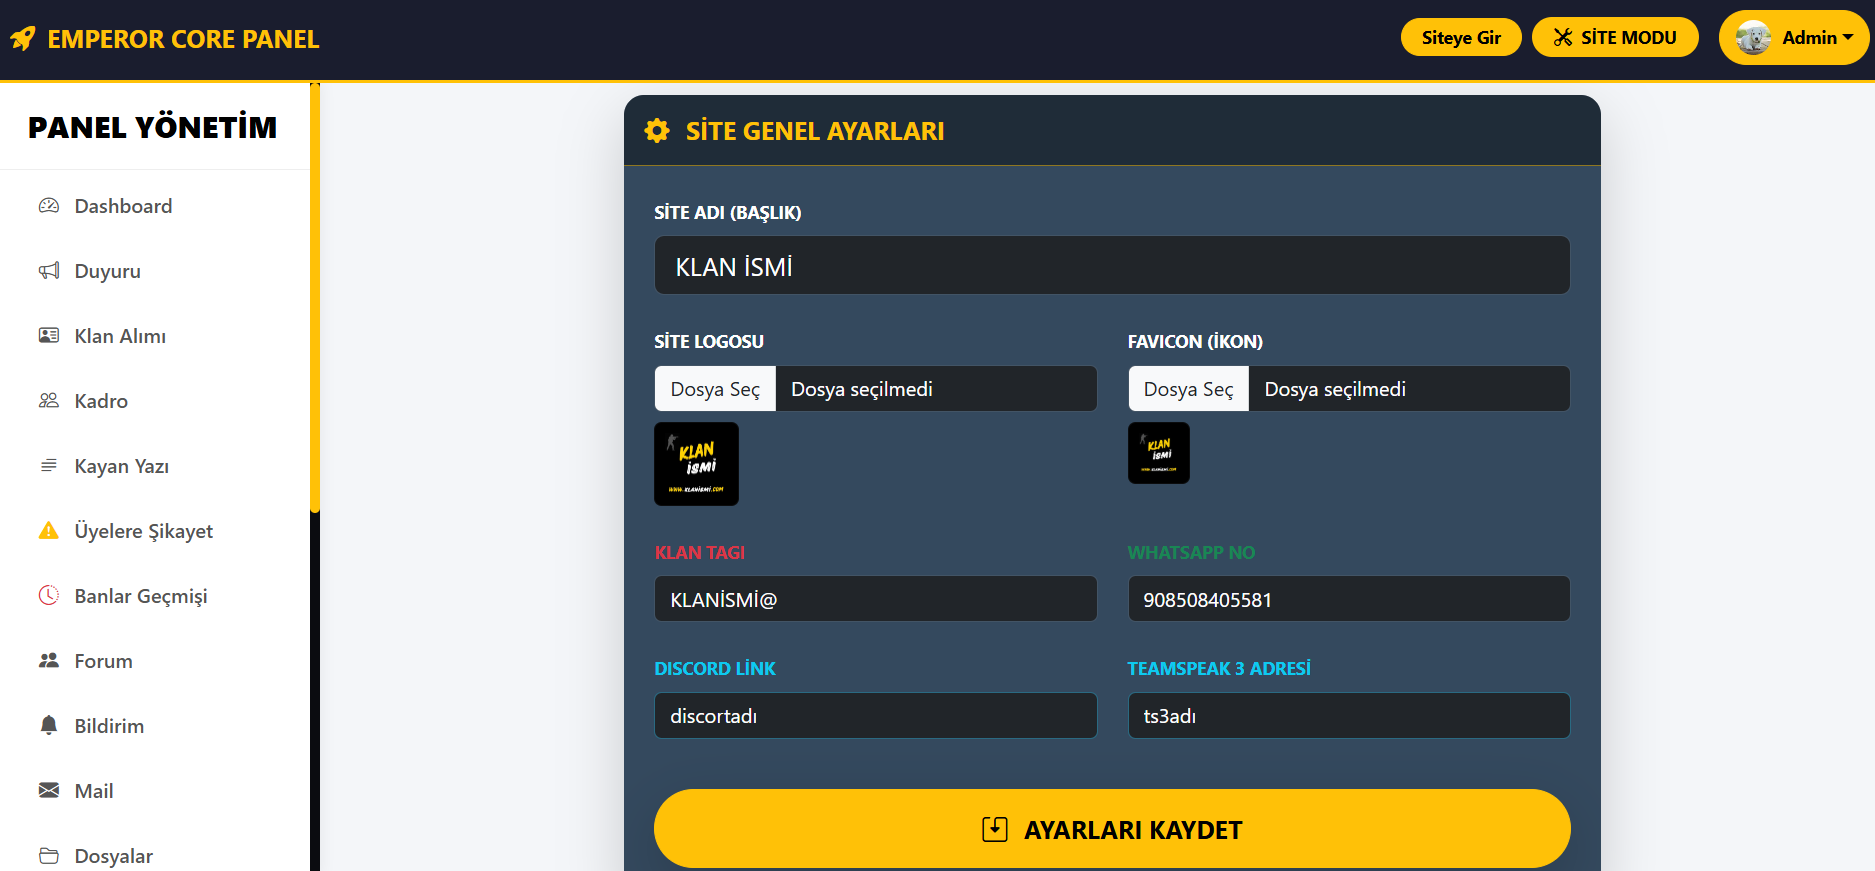Screen dimensions: 1875x871
Task: Focus the Site Adı (Başlık) field
Action: coord(1112,266)
